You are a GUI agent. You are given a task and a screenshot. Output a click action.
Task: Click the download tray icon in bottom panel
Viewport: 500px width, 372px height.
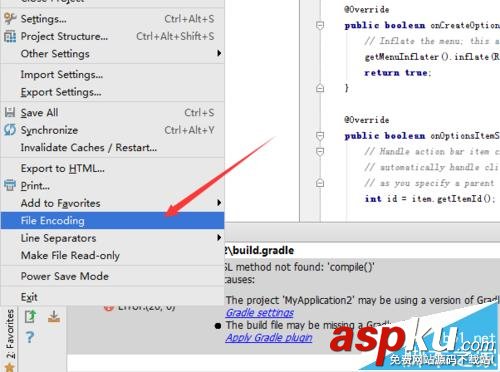tap(54, 316)
